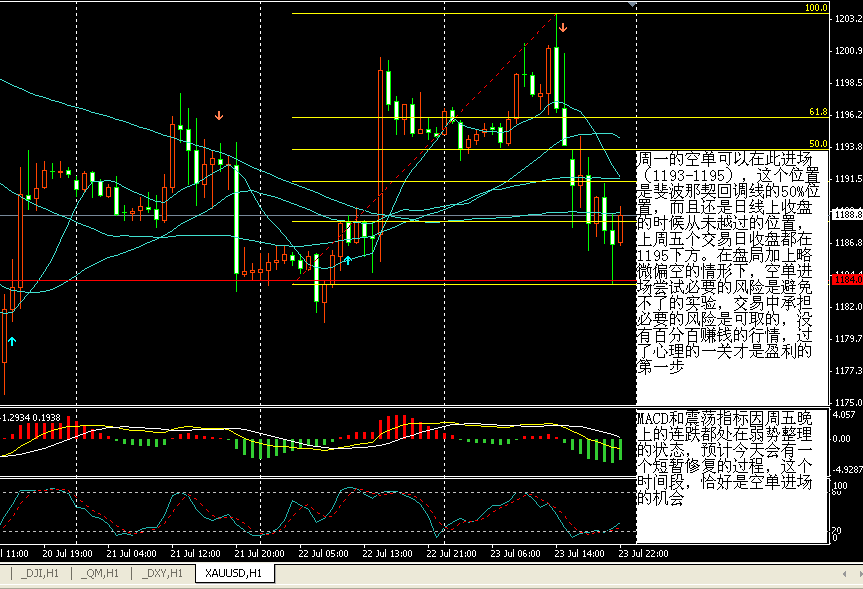Click the 21 Jul 04:00 time label
The image size is (863, 589).
[x=132, y=553]
